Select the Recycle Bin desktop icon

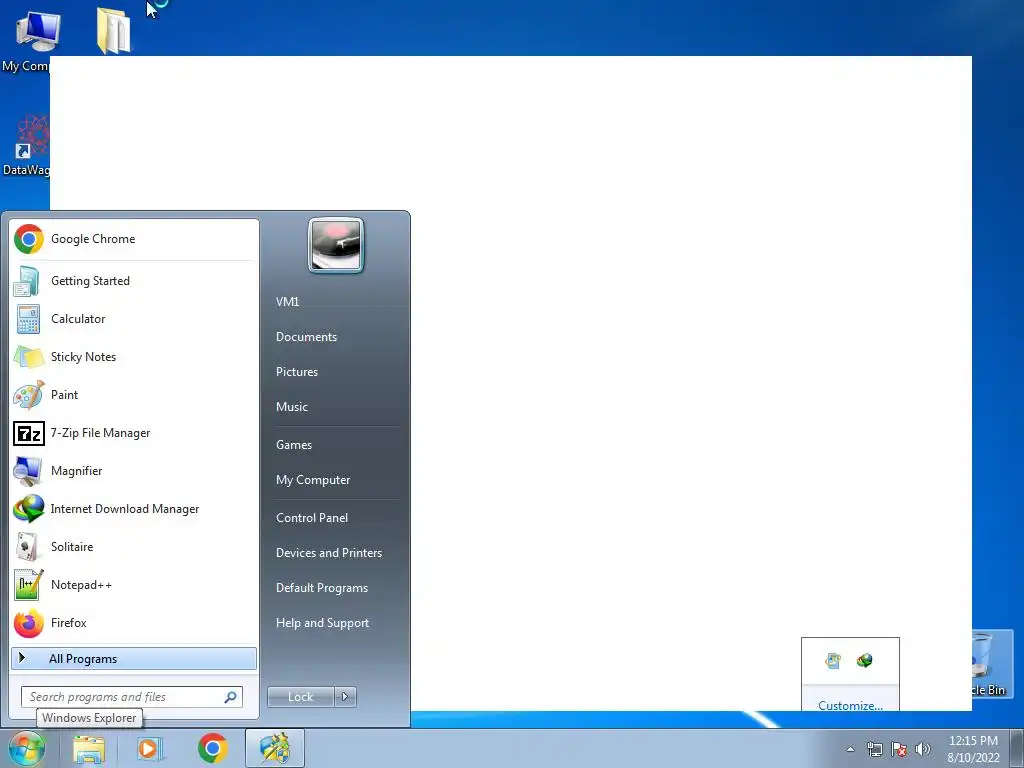[993, 665]
